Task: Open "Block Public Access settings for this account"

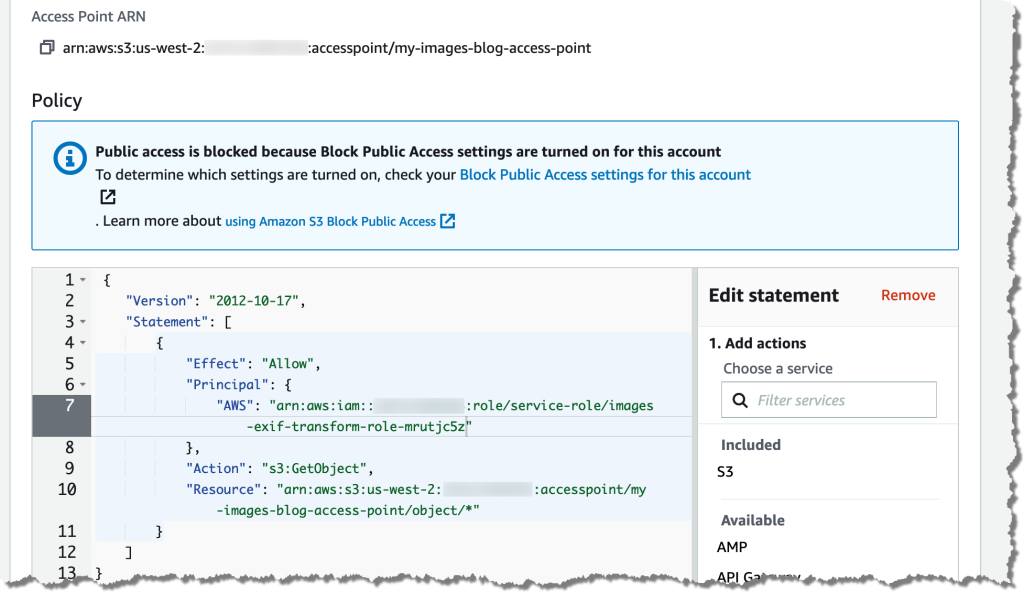Action: [604, 174]
